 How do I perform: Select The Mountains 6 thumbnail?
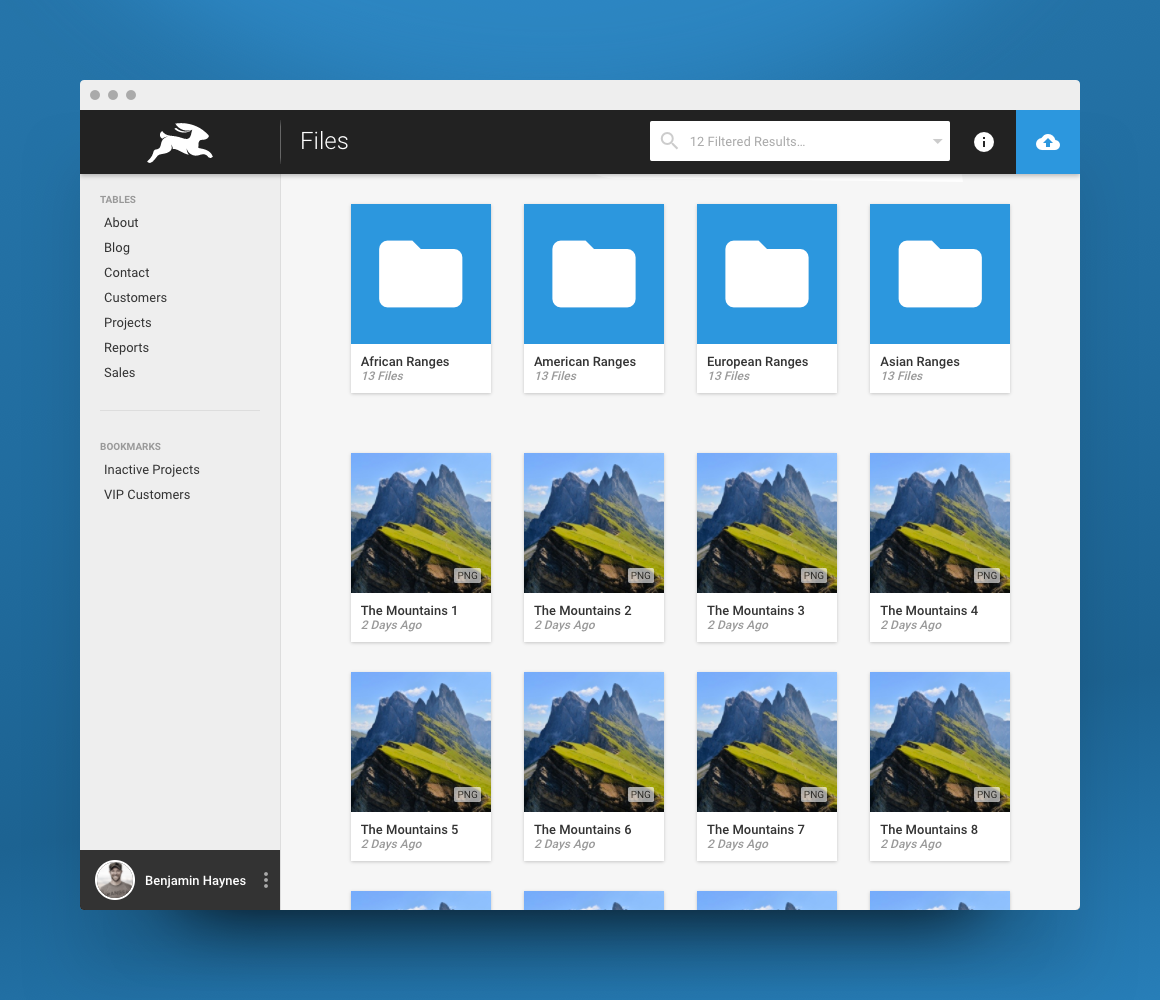594,742
